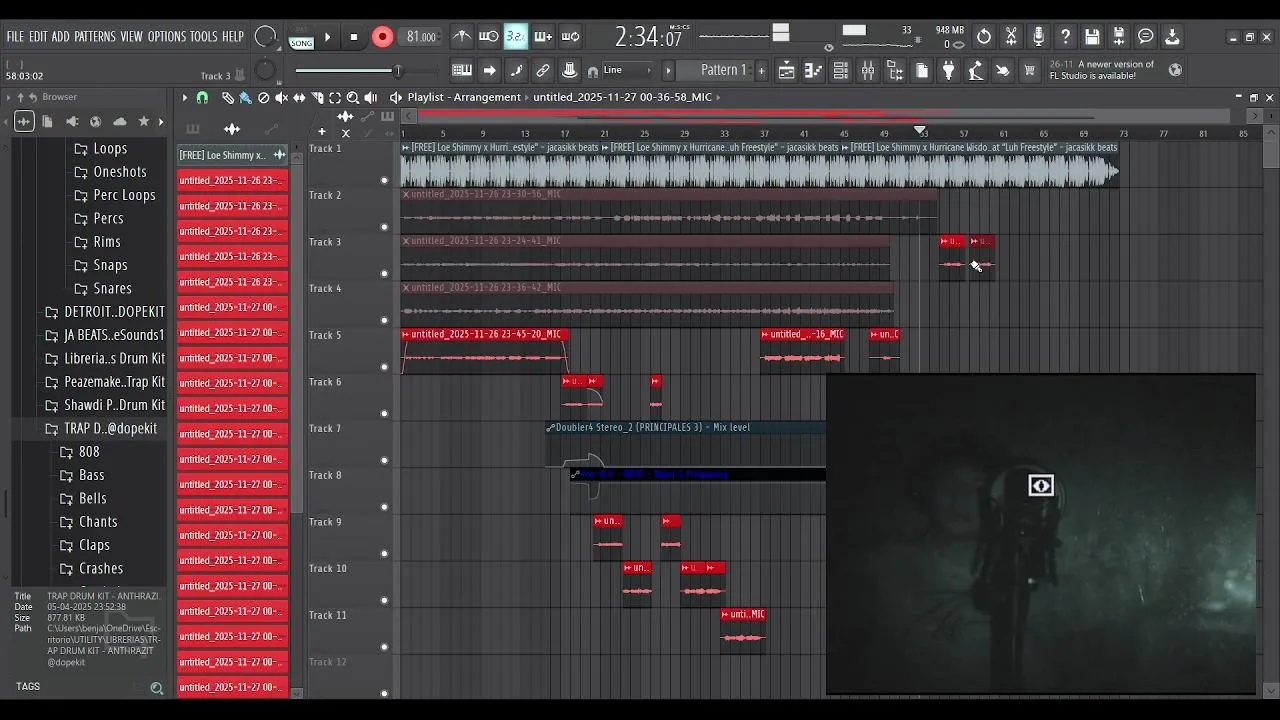Click the globe news icon
The width and height of the screenshot is (1280, 720).
point(1175,70)
